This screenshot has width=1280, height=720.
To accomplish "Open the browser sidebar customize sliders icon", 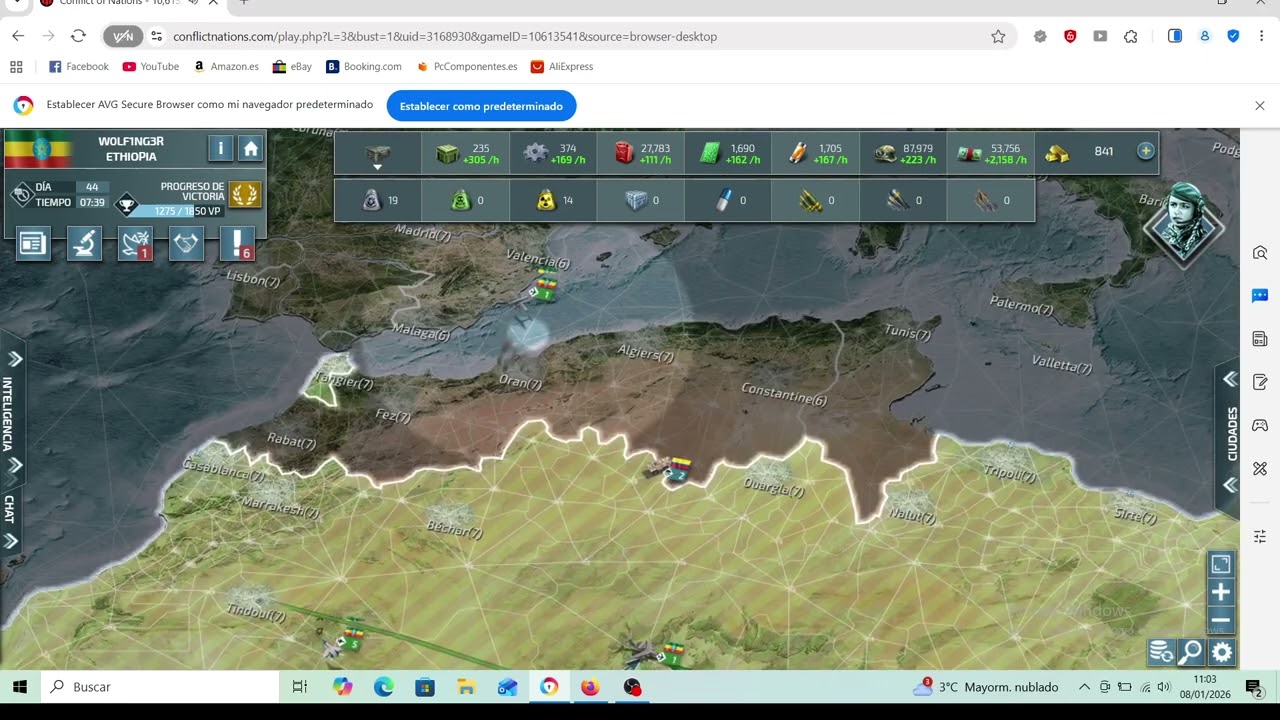I will [x=1260, y=537].
